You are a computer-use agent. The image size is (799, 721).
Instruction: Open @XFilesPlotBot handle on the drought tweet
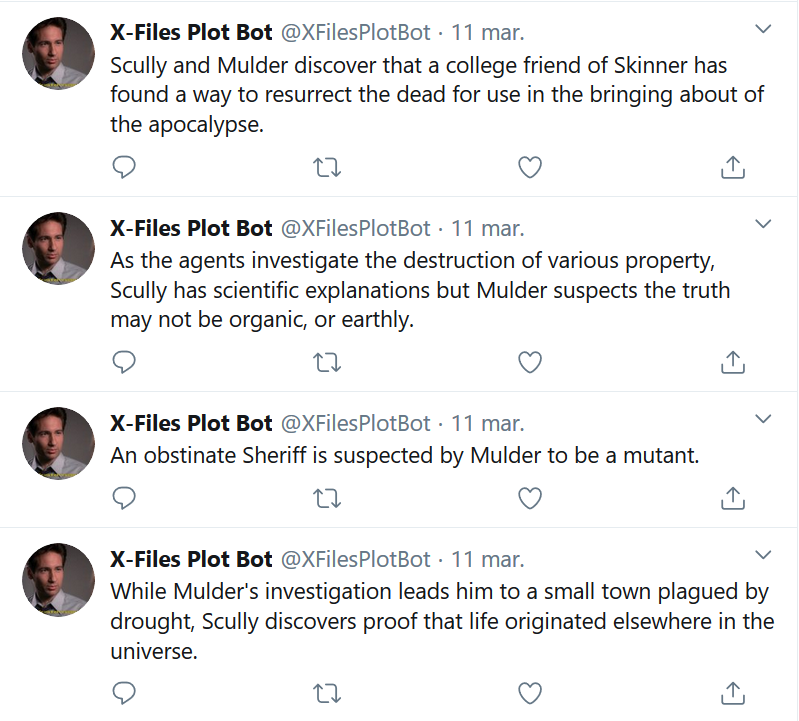(356, 559)
